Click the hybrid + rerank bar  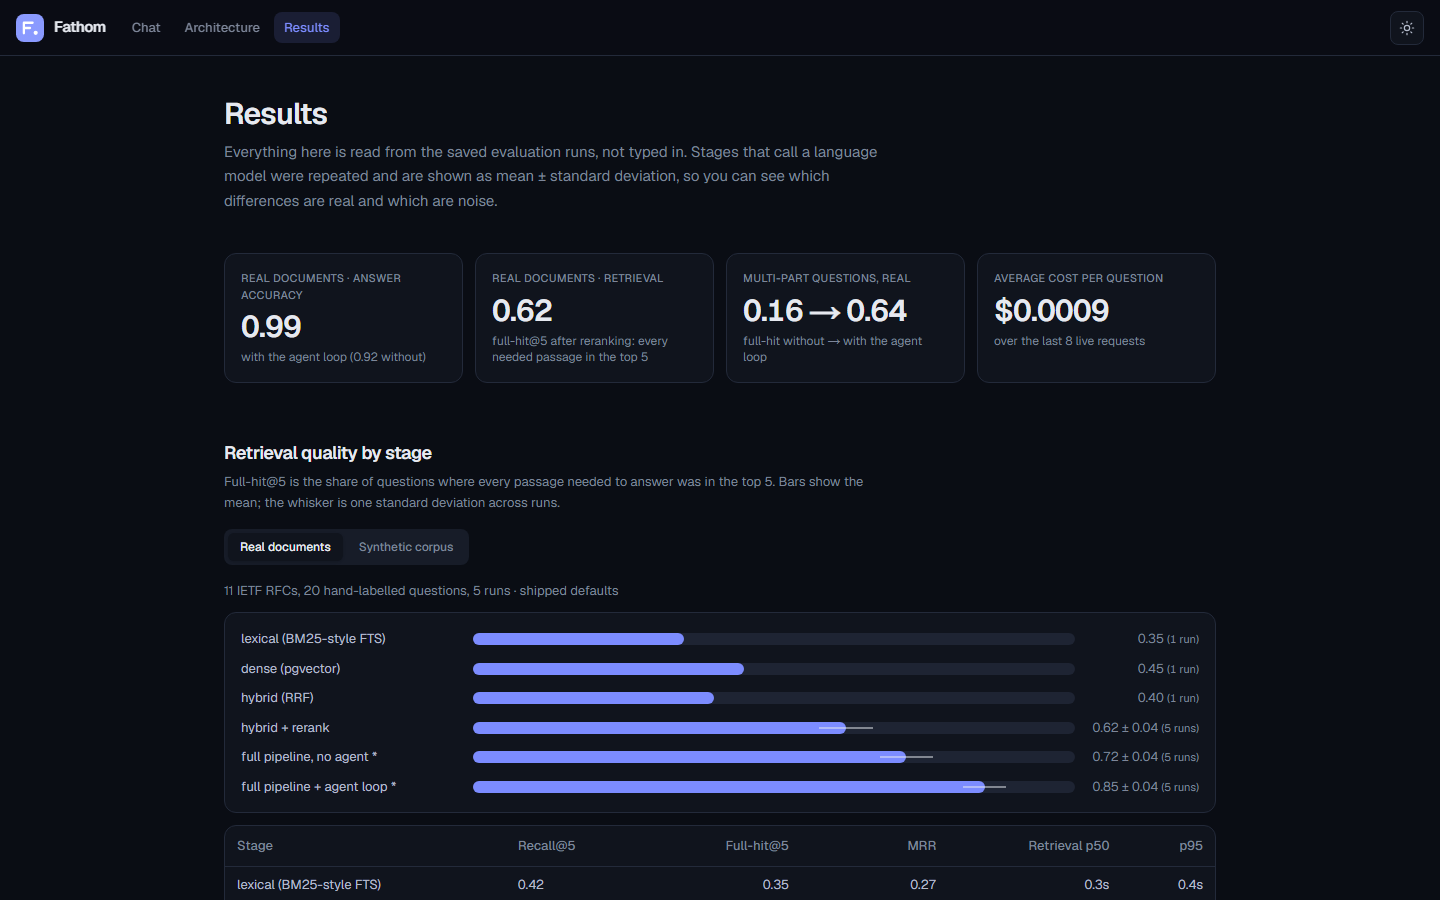[774, 728]
